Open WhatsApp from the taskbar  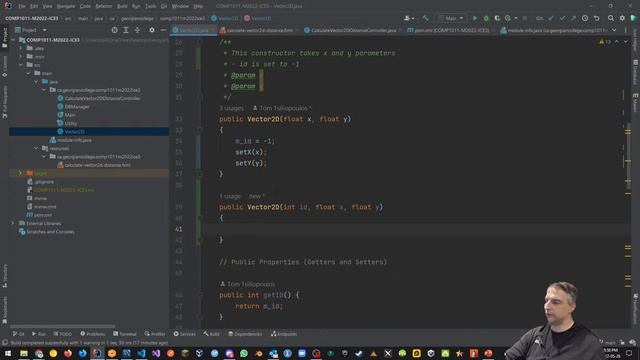coord(244,353)
